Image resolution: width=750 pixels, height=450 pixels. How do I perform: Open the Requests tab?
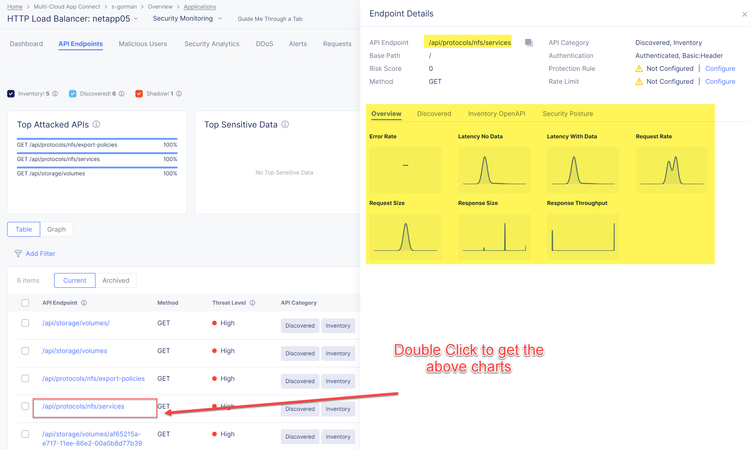point(337,44)
